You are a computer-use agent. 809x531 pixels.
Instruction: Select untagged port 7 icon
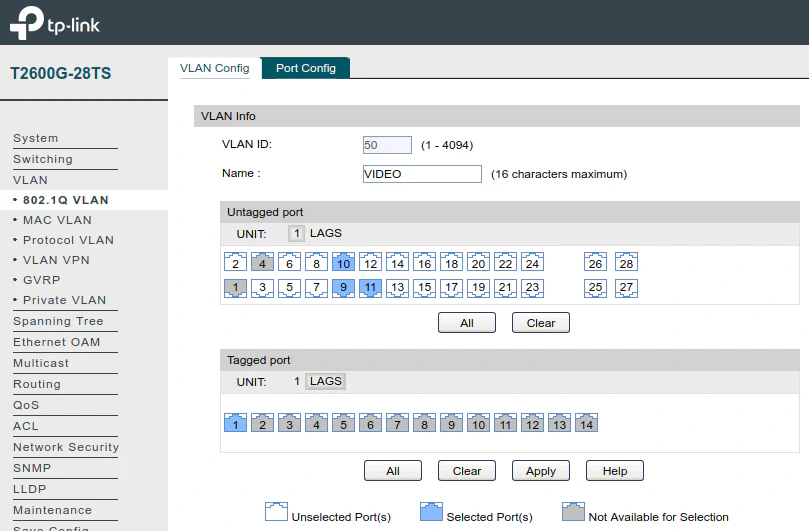316,288
